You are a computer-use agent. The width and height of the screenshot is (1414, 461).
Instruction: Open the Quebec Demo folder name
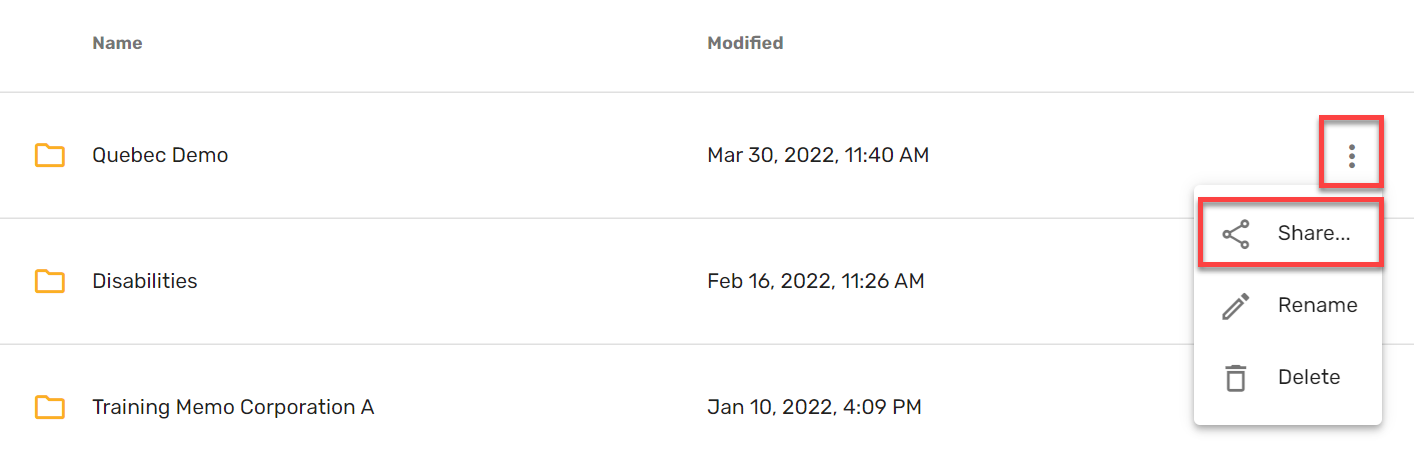coord(160,155)
